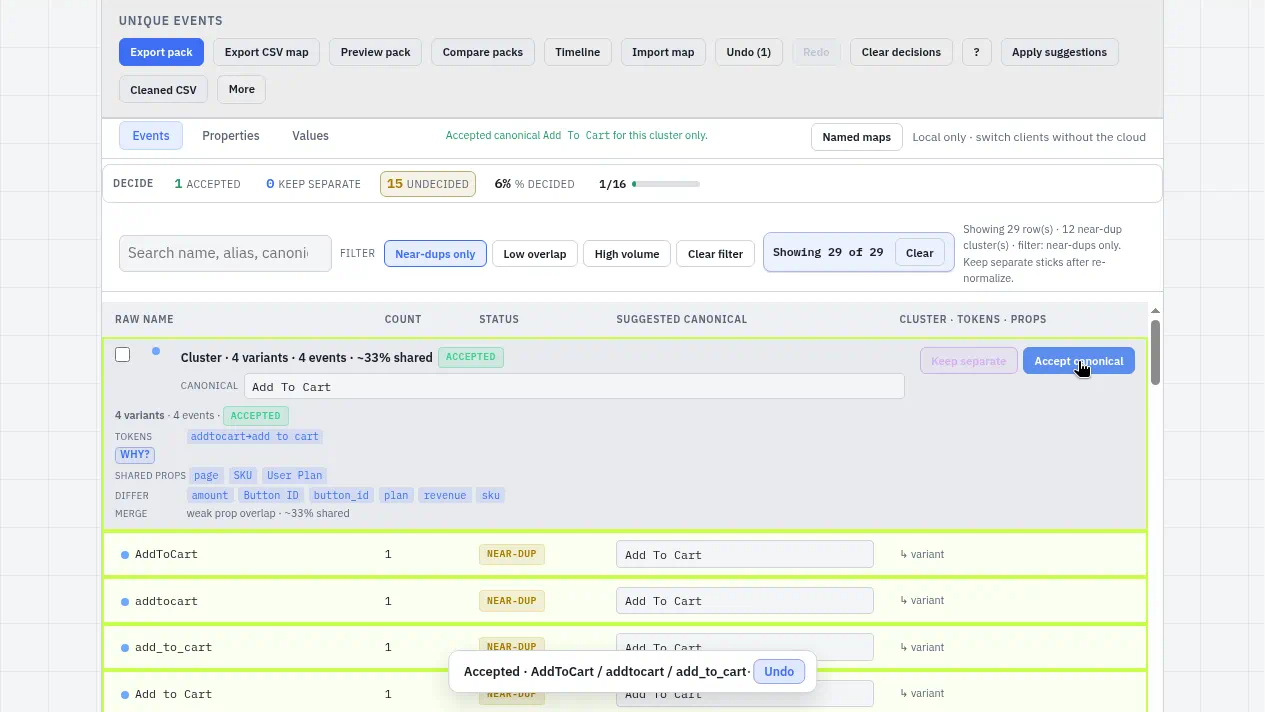Viewport: 1265px width, 712px height.
Task: Click Undo in the Accepted toast
Action: (x=779, y=672)
